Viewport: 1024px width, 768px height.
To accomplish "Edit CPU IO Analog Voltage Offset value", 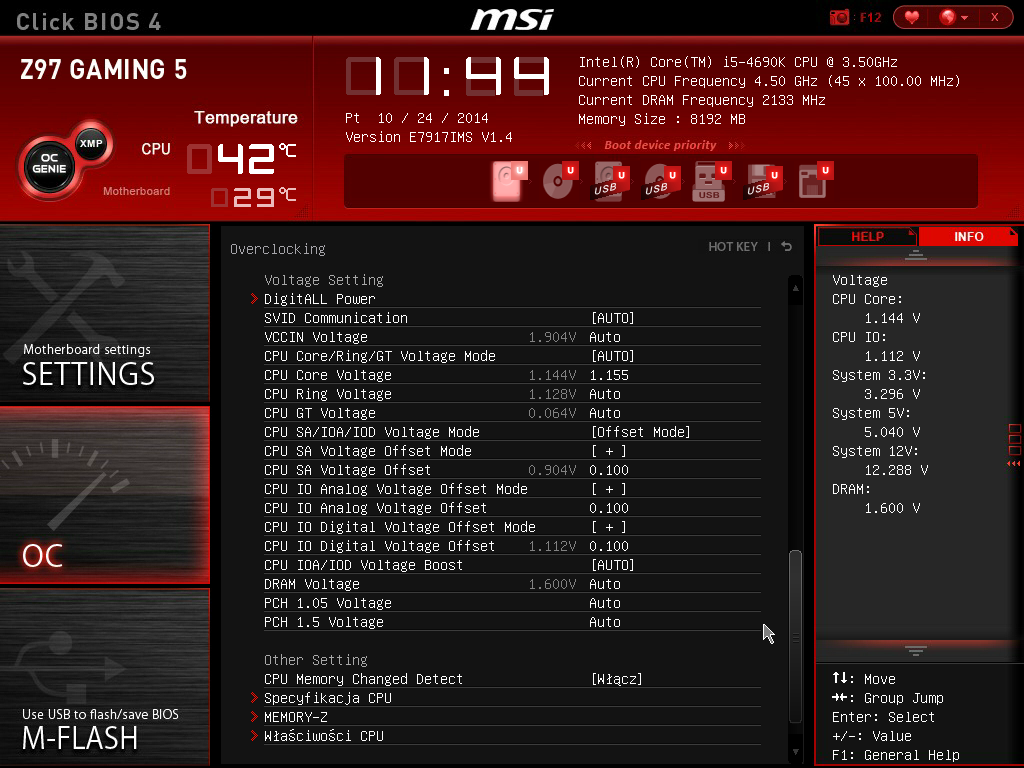I will click(x=609, y=507).
